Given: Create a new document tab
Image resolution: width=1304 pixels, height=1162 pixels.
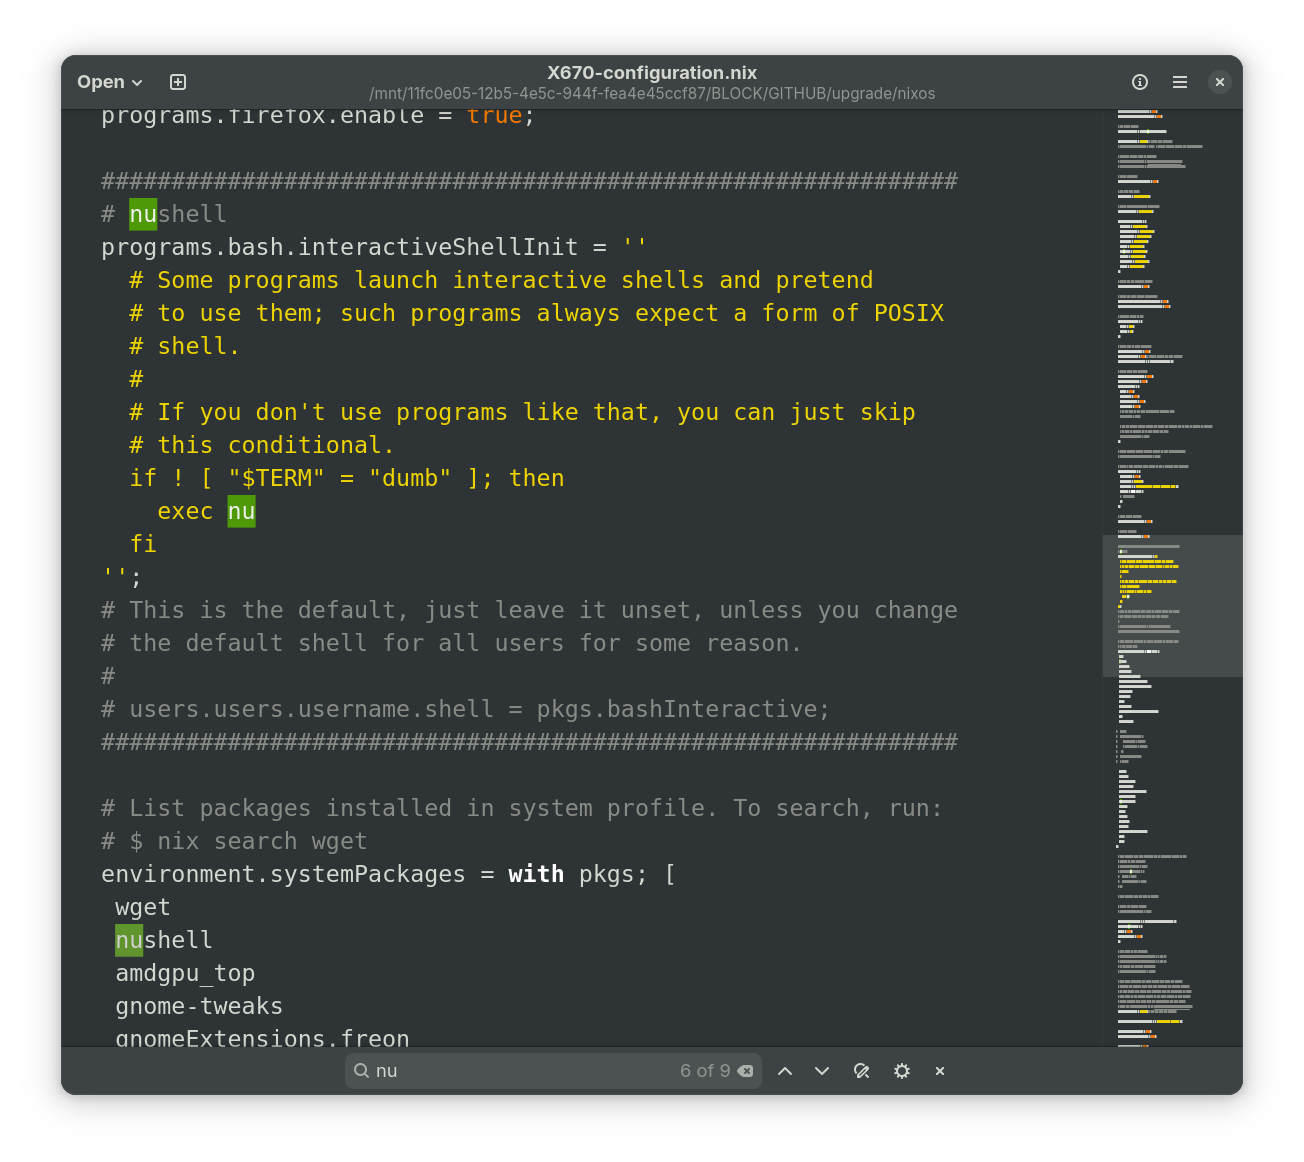Looking at the screenshot, I should pos(178,82).
